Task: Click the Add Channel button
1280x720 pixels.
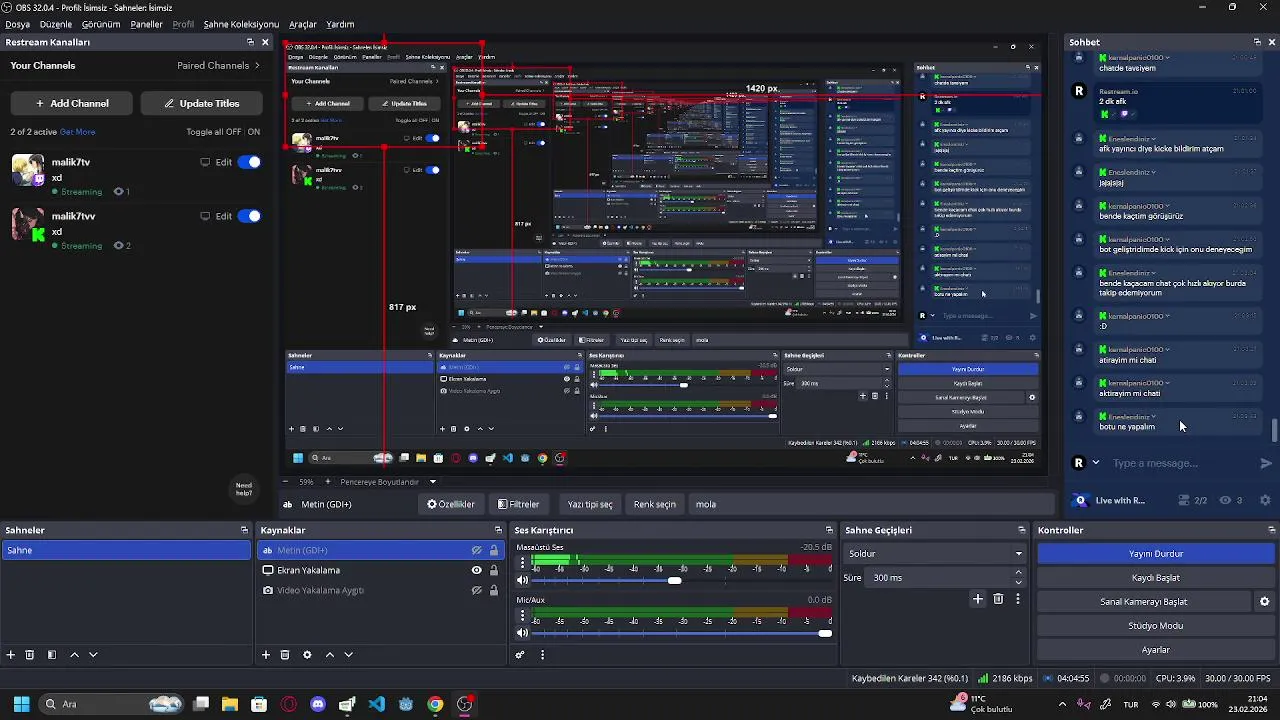Action: 72,103
